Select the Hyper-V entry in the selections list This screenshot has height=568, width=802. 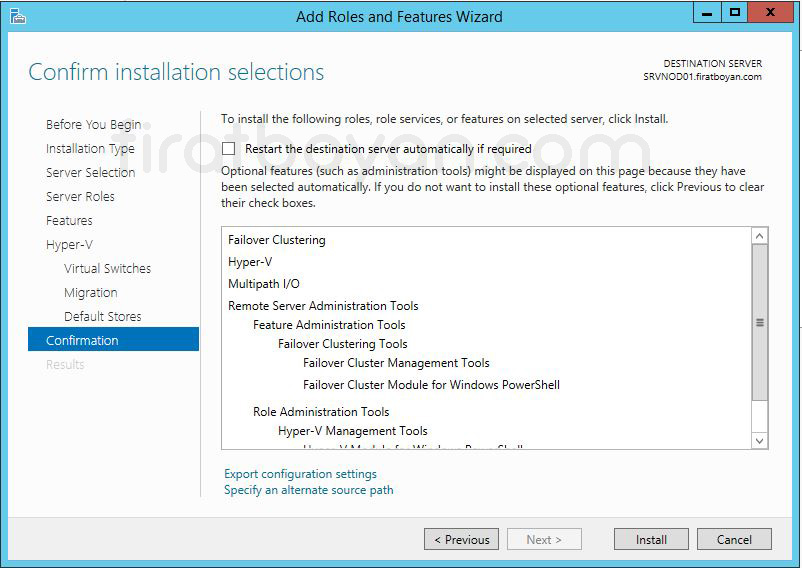click(250, 262)
